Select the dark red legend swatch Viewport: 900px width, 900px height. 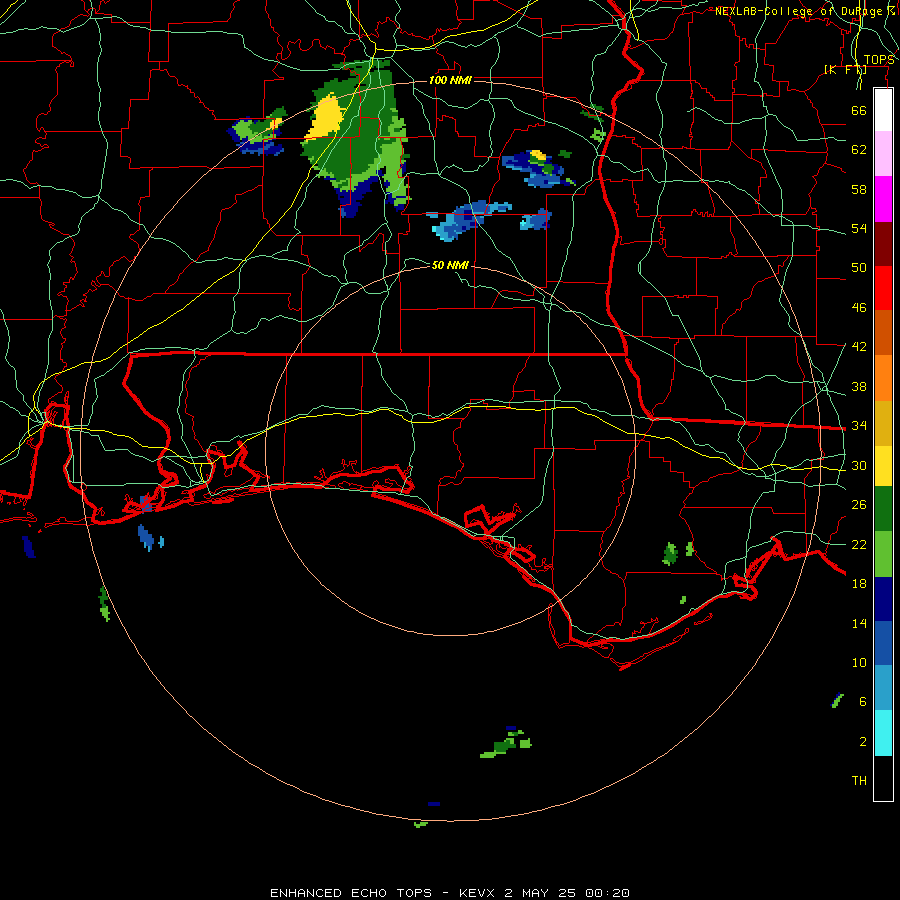(x=883, y=244)
